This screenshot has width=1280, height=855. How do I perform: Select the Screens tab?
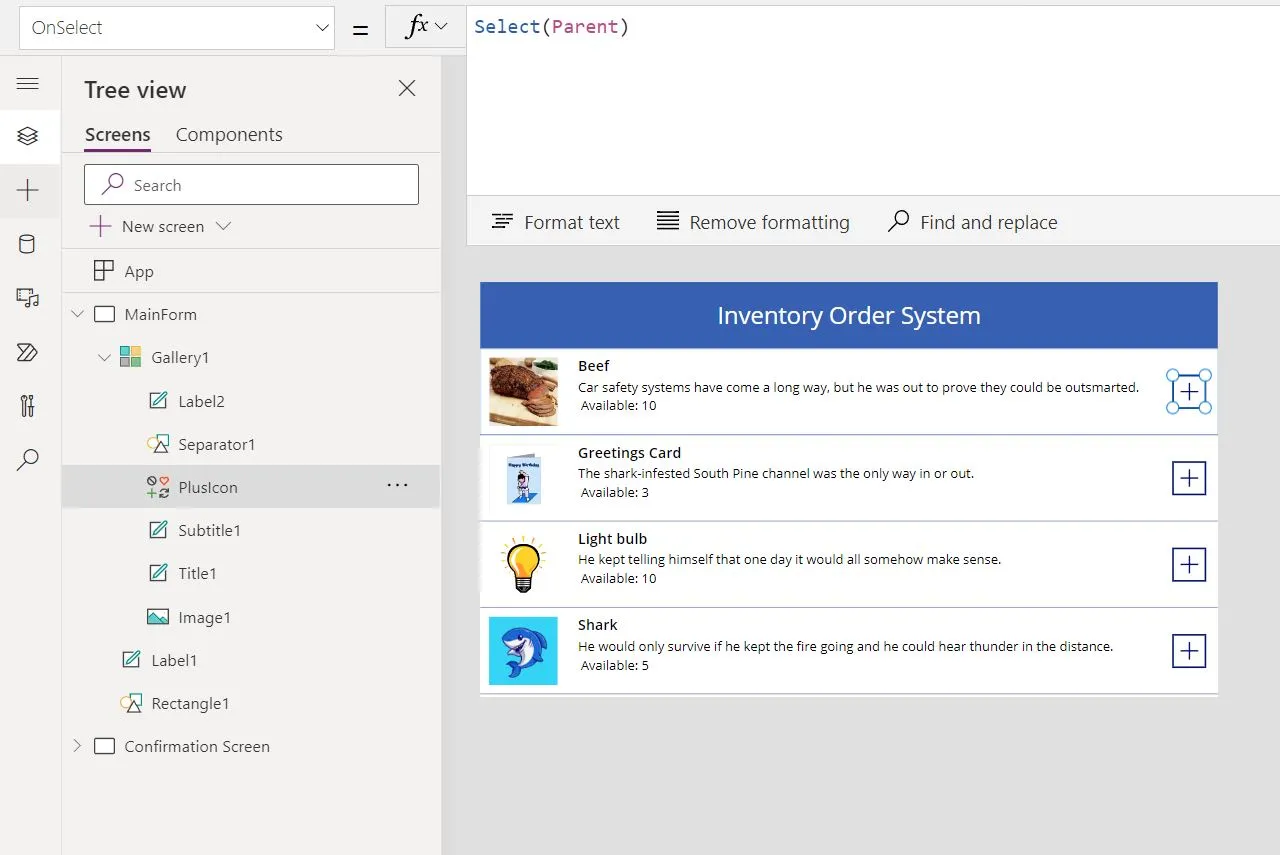click(117, 135)
